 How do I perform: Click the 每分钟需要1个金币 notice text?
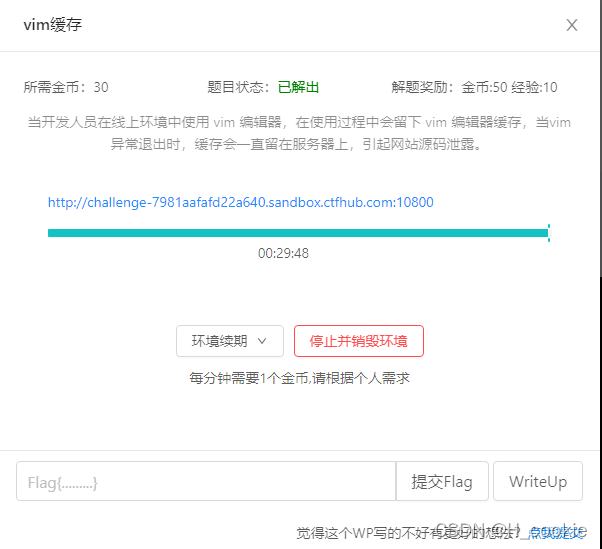(299, 378)
